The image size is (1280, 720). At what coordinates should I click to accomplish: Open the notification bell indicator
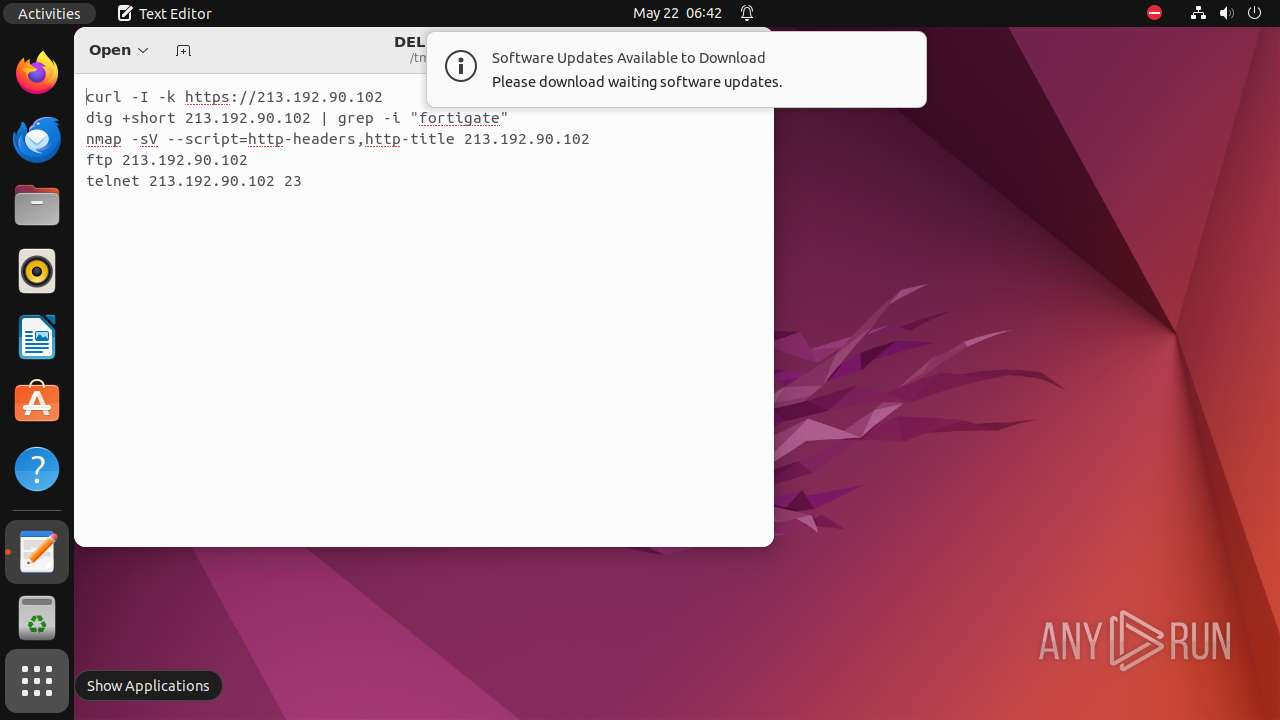point(747,13)
